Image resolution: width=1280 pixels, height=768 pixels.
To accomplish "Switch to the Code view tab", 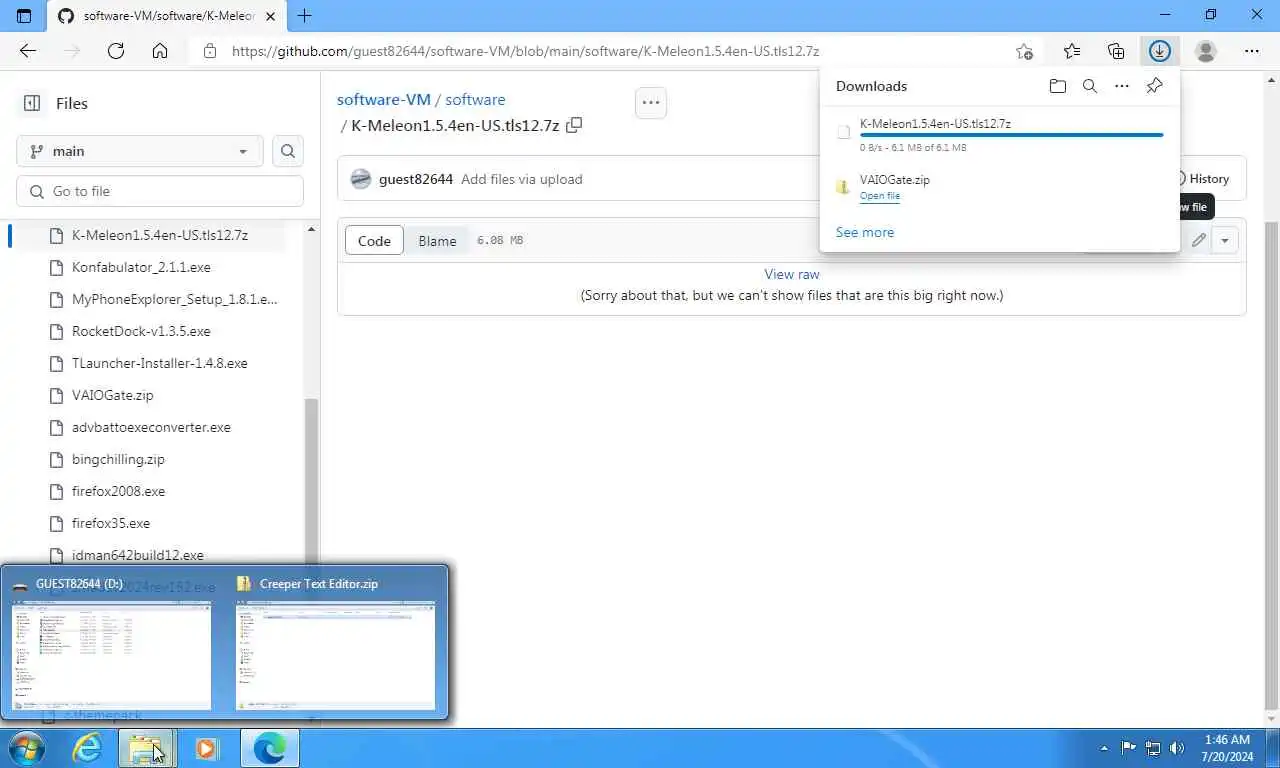I will [x=374, y=241].
